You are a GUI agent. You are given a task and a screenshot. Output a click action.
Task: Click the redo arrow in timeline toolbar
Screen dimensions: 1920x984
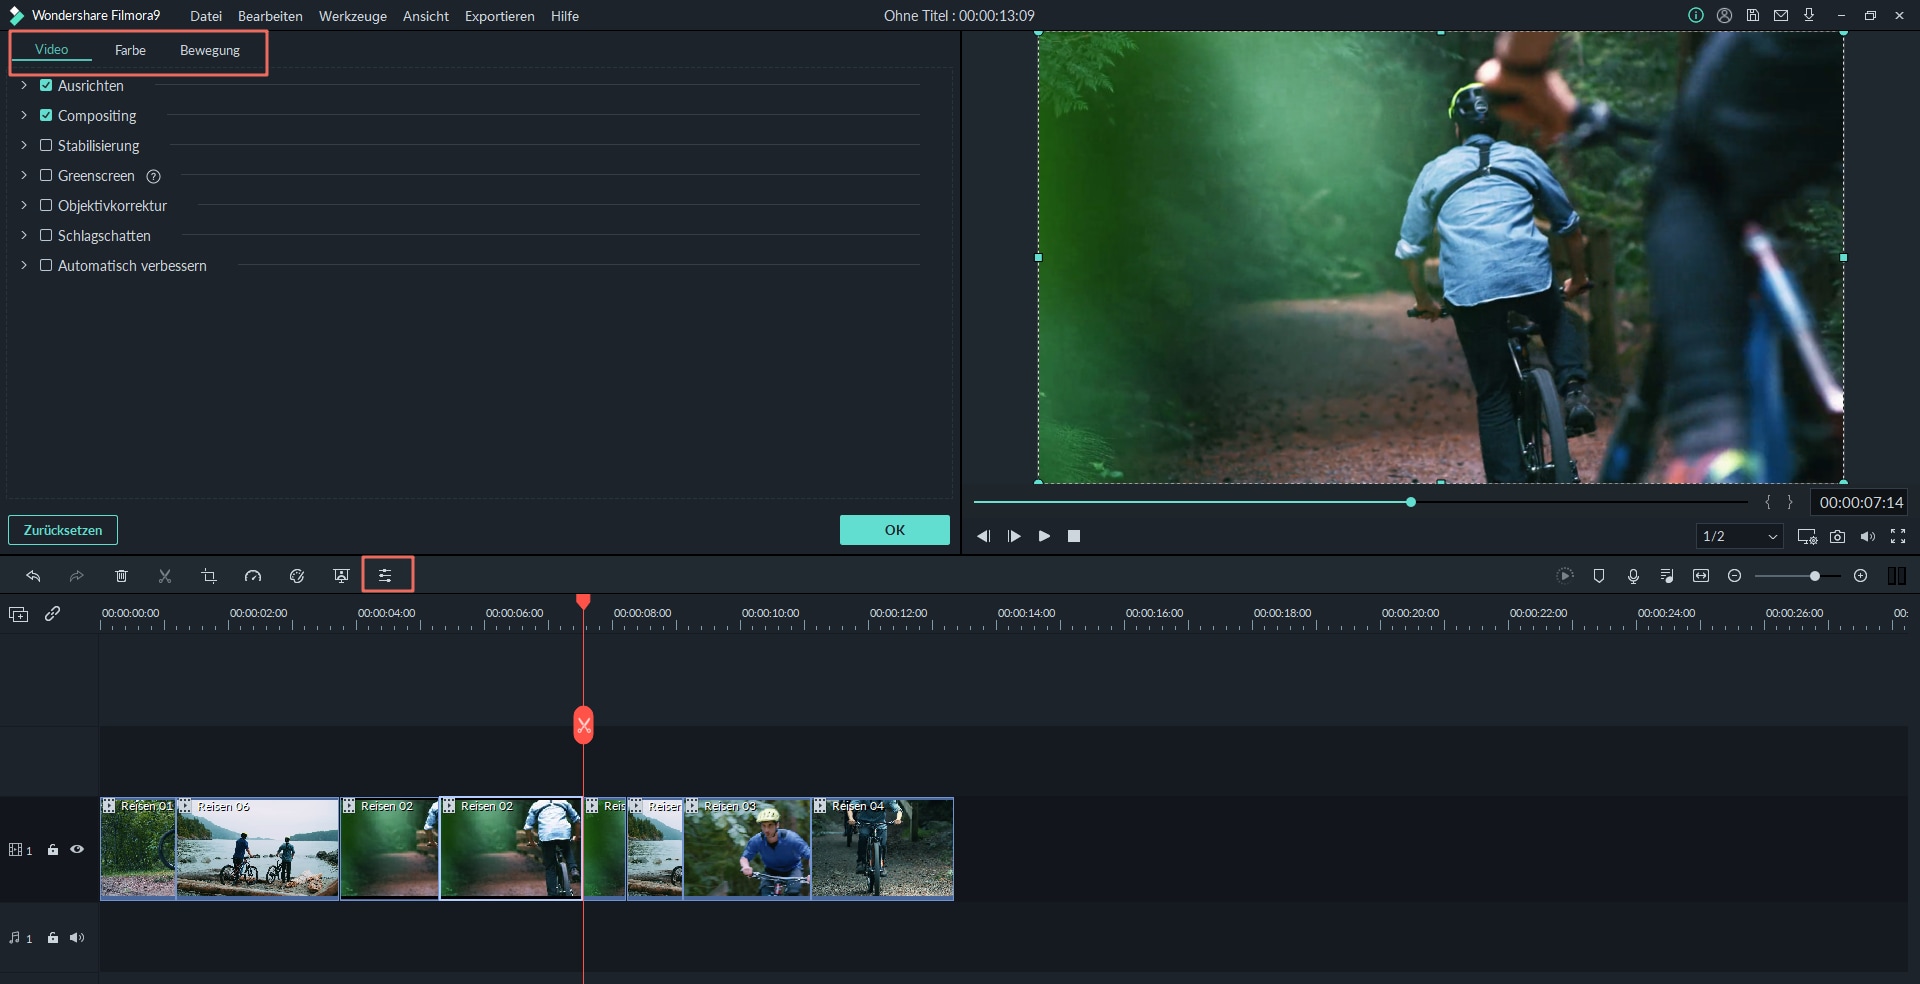coord(77,576)
